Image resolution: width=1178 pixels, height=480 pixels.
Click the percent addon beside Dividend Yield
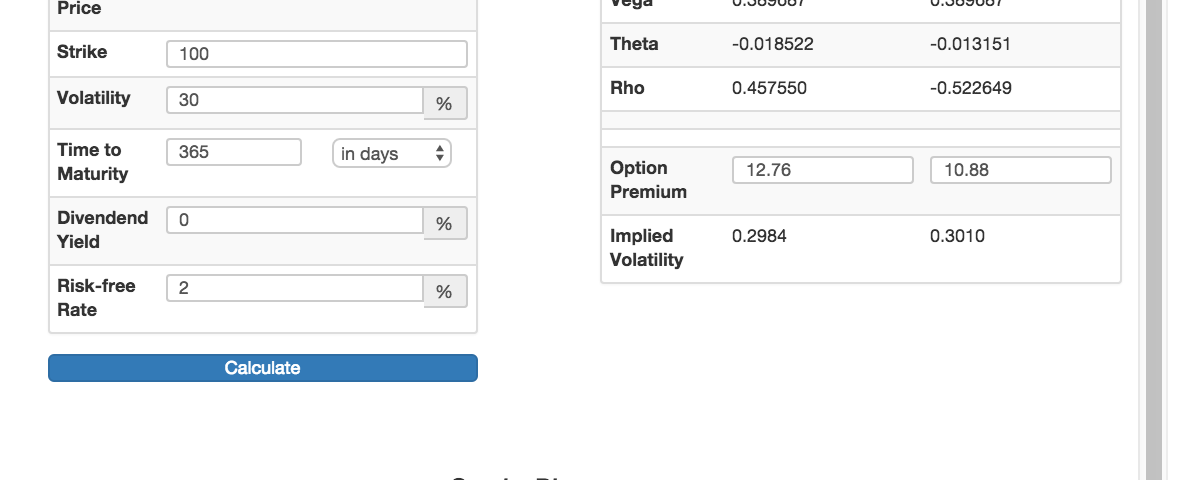click(x=445, y=224)
